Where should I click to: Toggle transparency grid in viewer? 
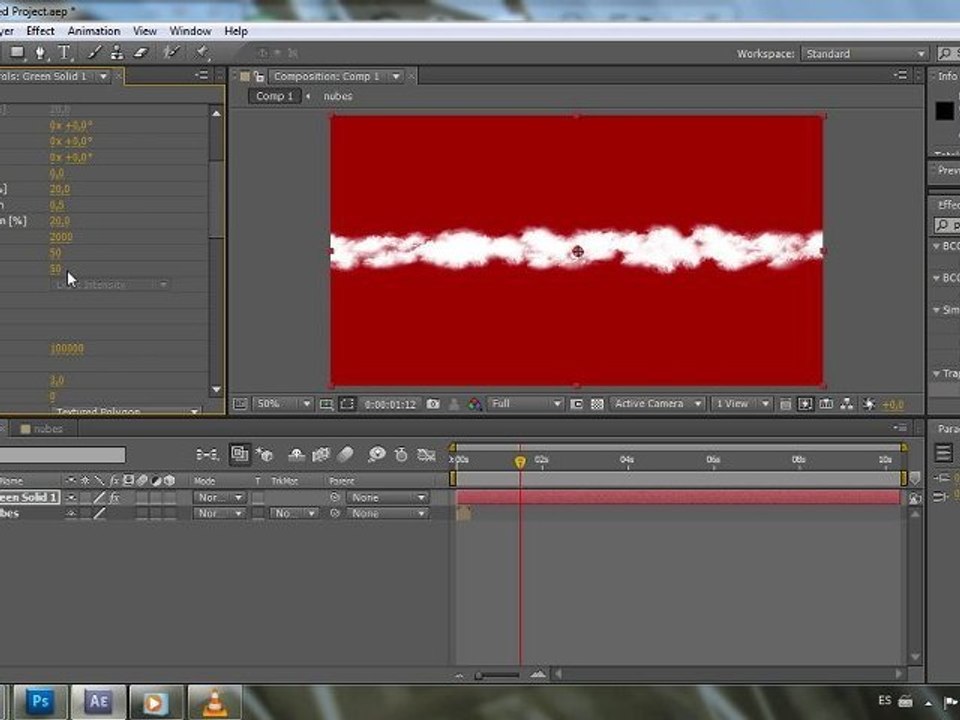597,404
